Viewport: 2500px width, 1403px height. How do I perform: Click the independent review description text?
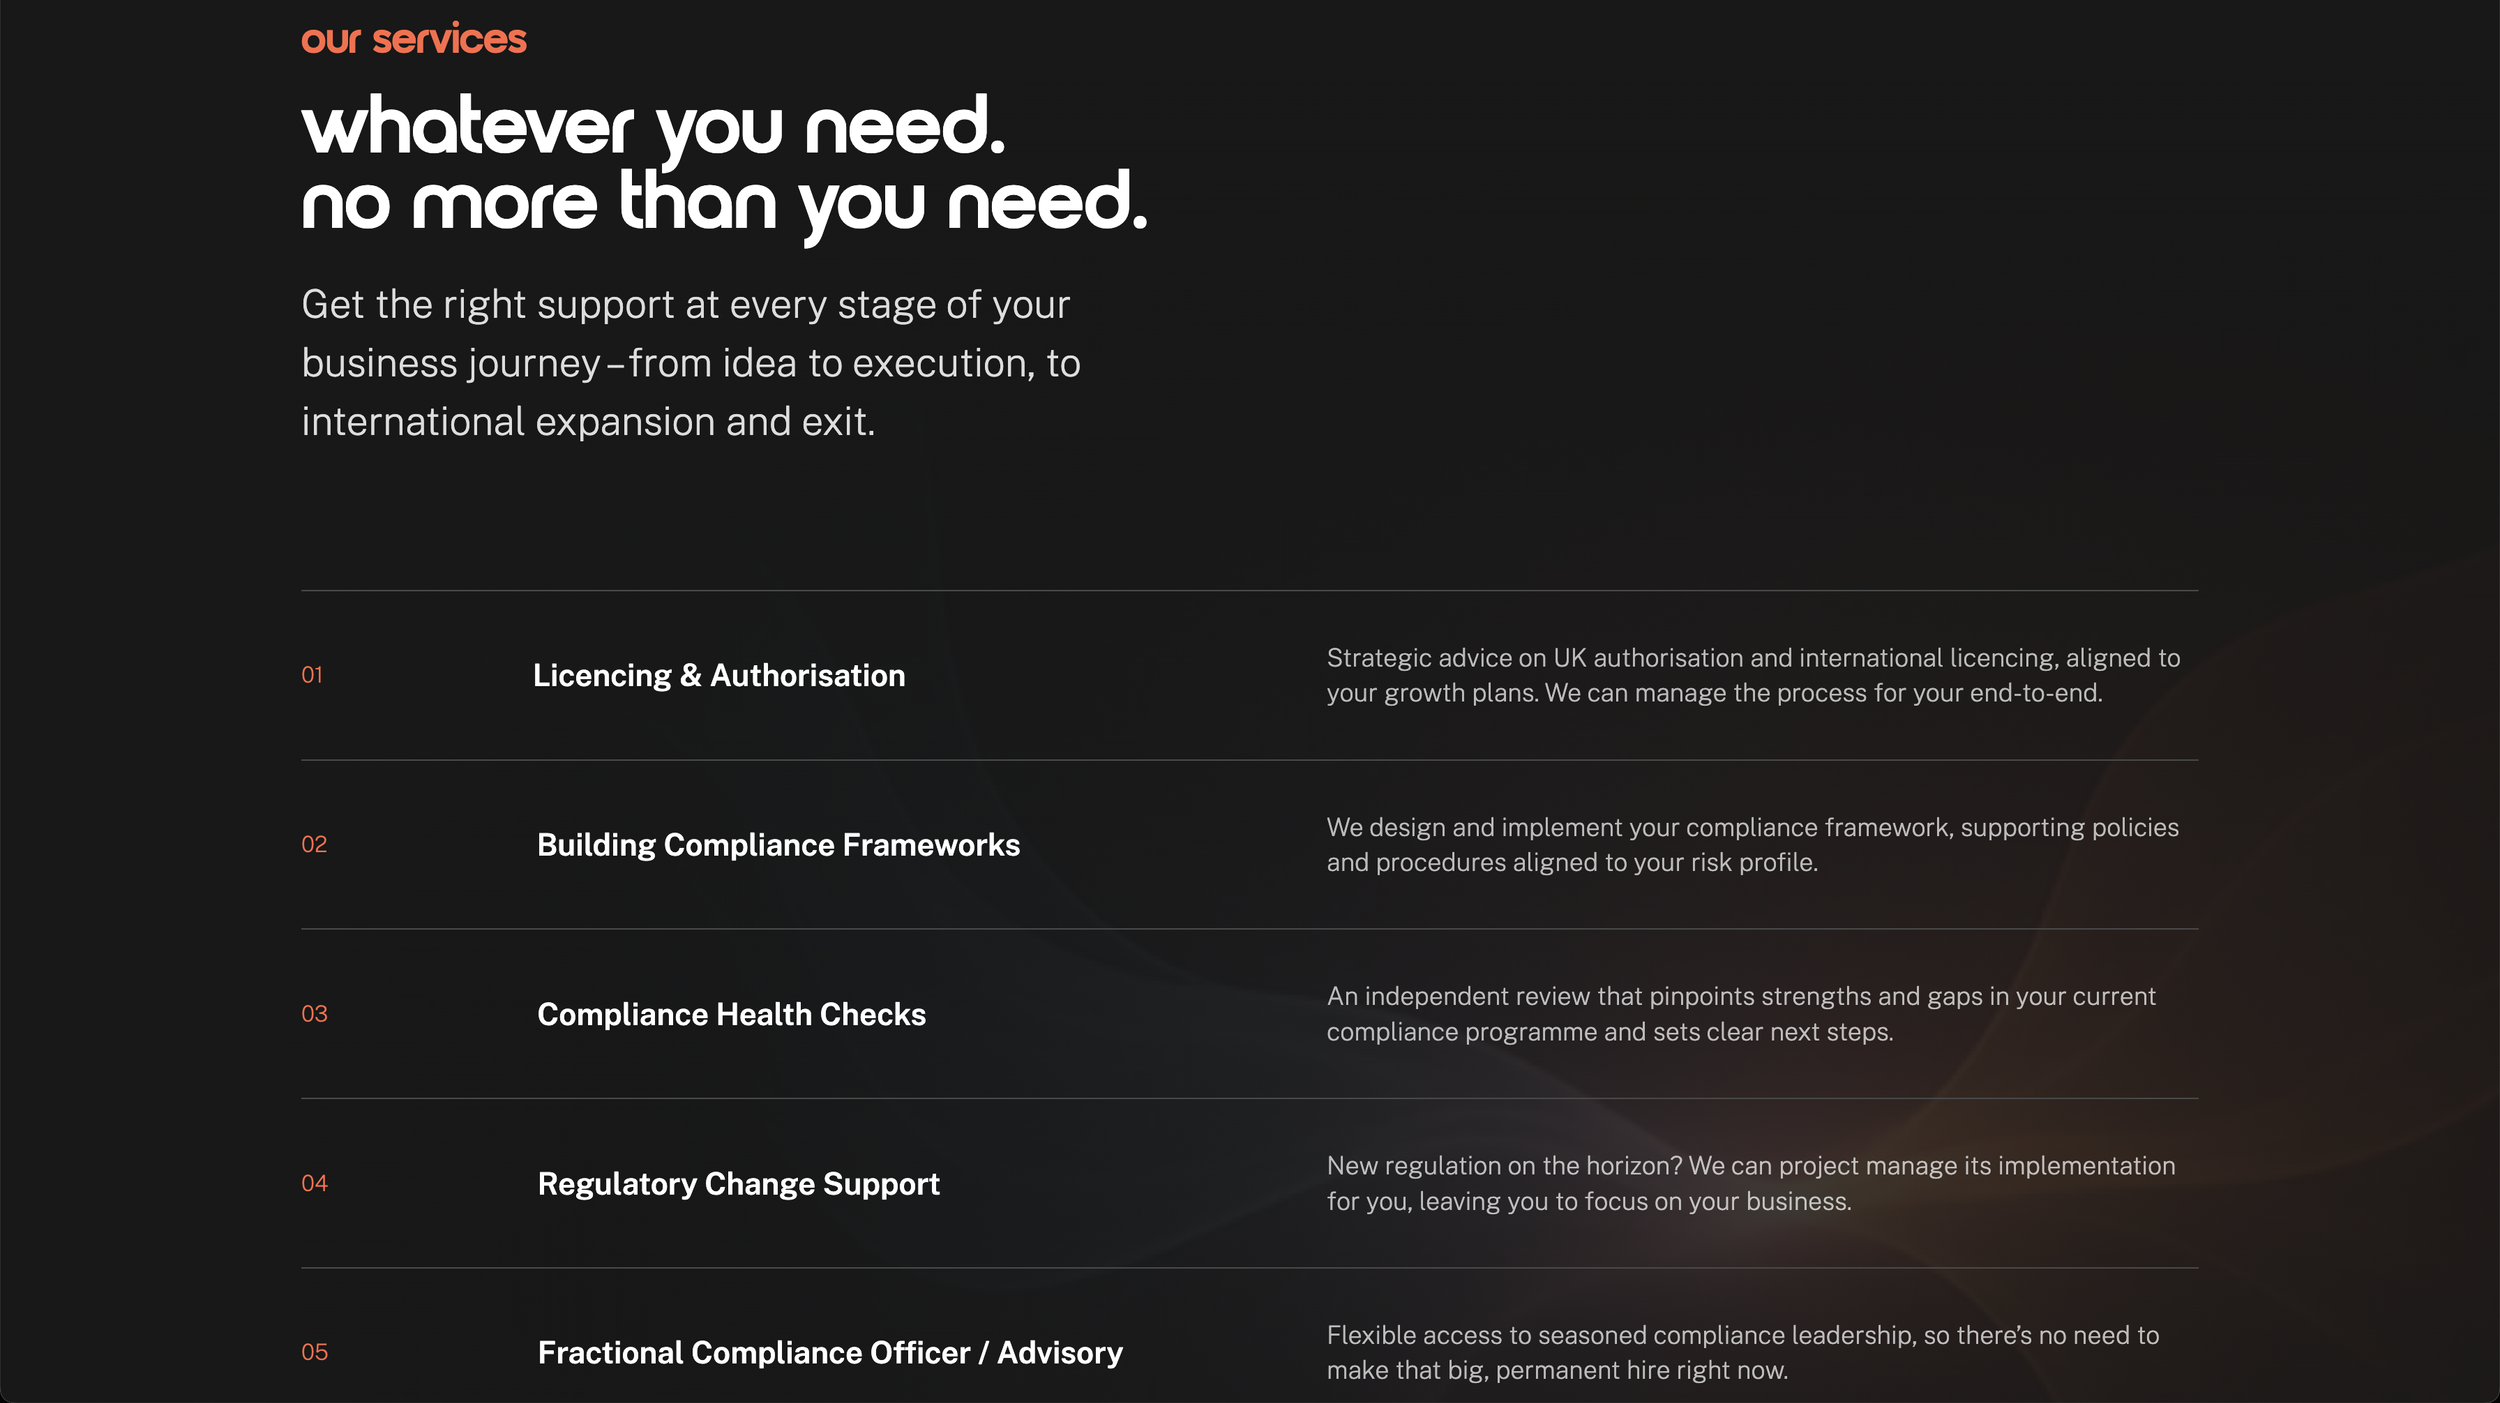point(1740,1014)
